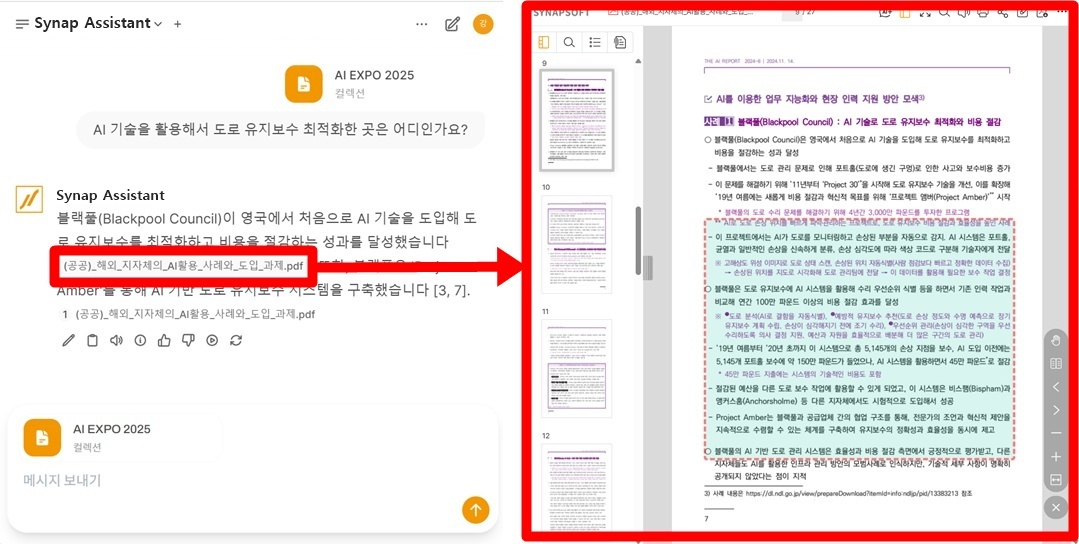
Task: Toggle the thumbnail panel in viewer sidebar
Action: point(544,43)
